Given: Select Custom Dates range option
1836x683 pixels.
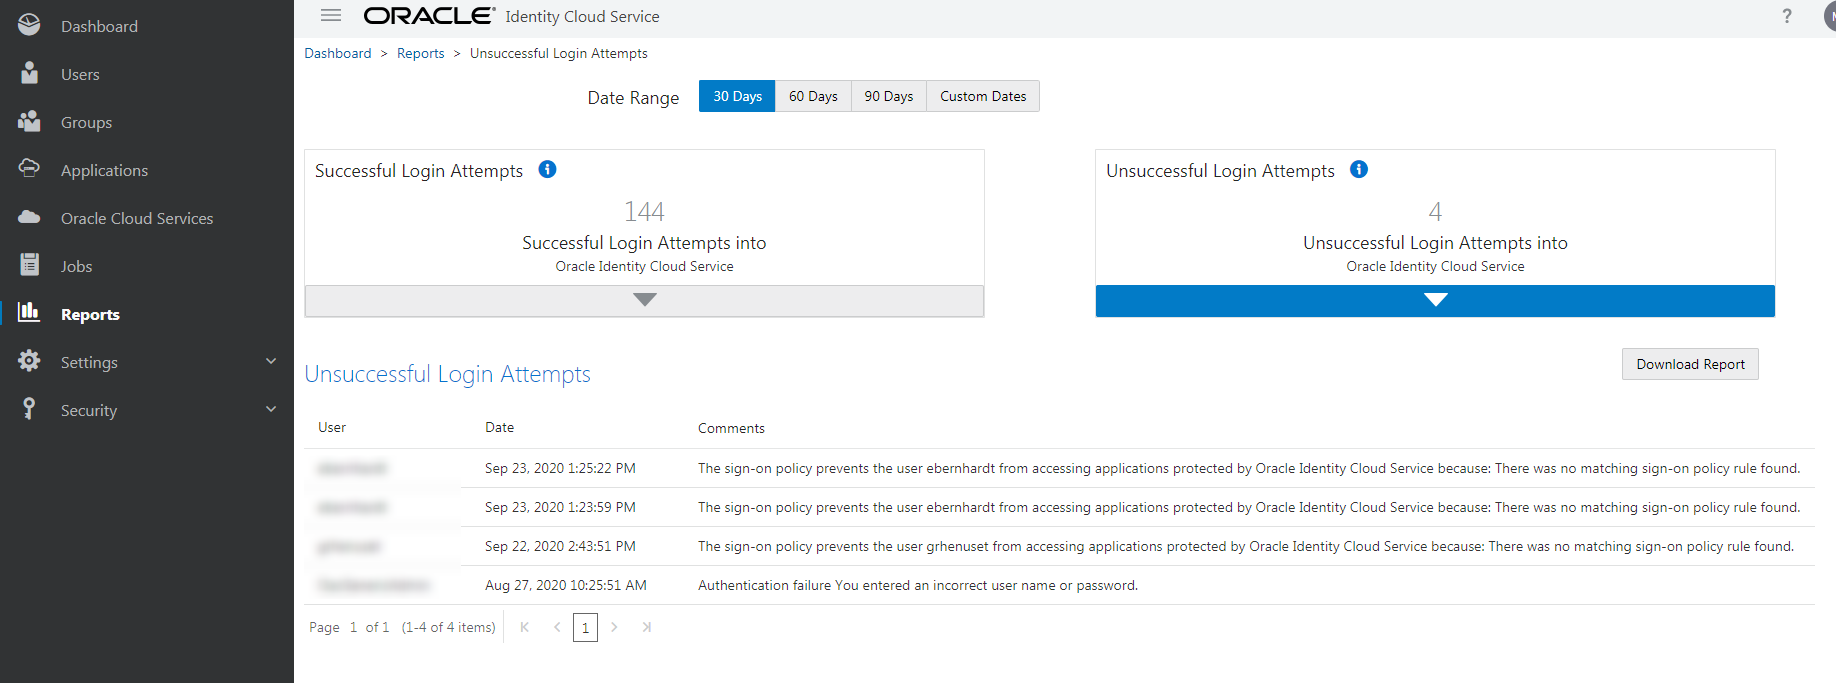Looking at the screenshot, I should point(983,96).
